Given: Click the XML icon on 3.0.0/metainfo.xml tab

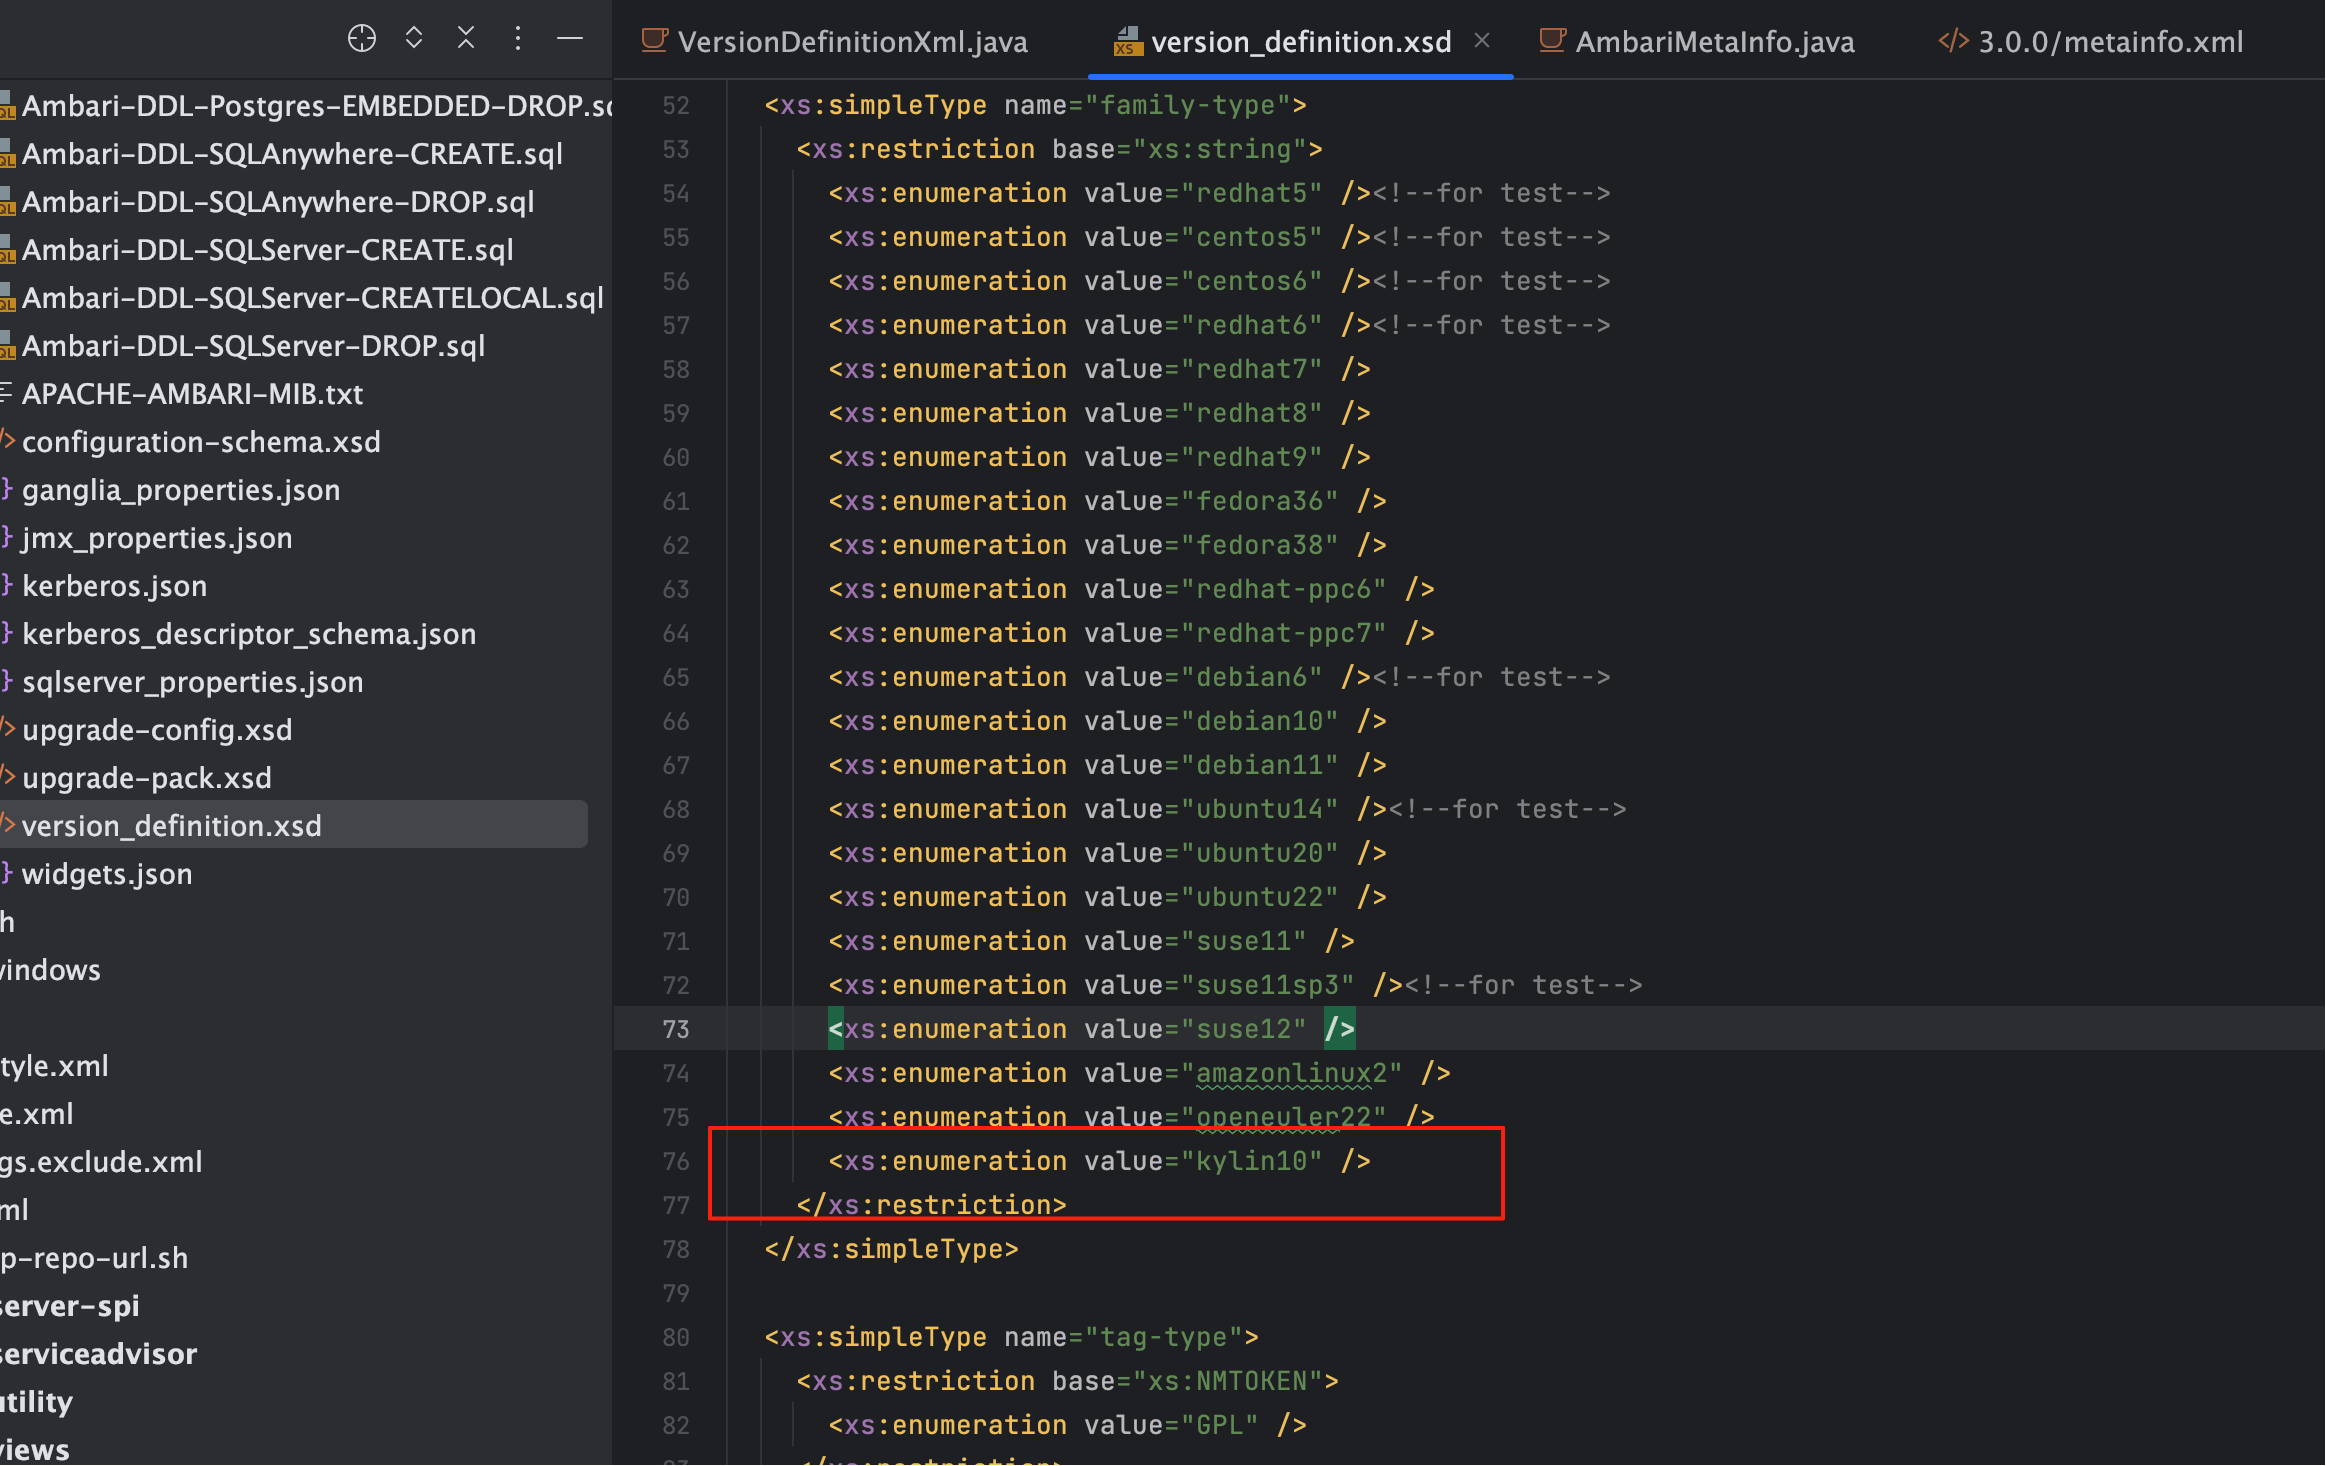Looking at the screenshot, I should point(1952,41).
